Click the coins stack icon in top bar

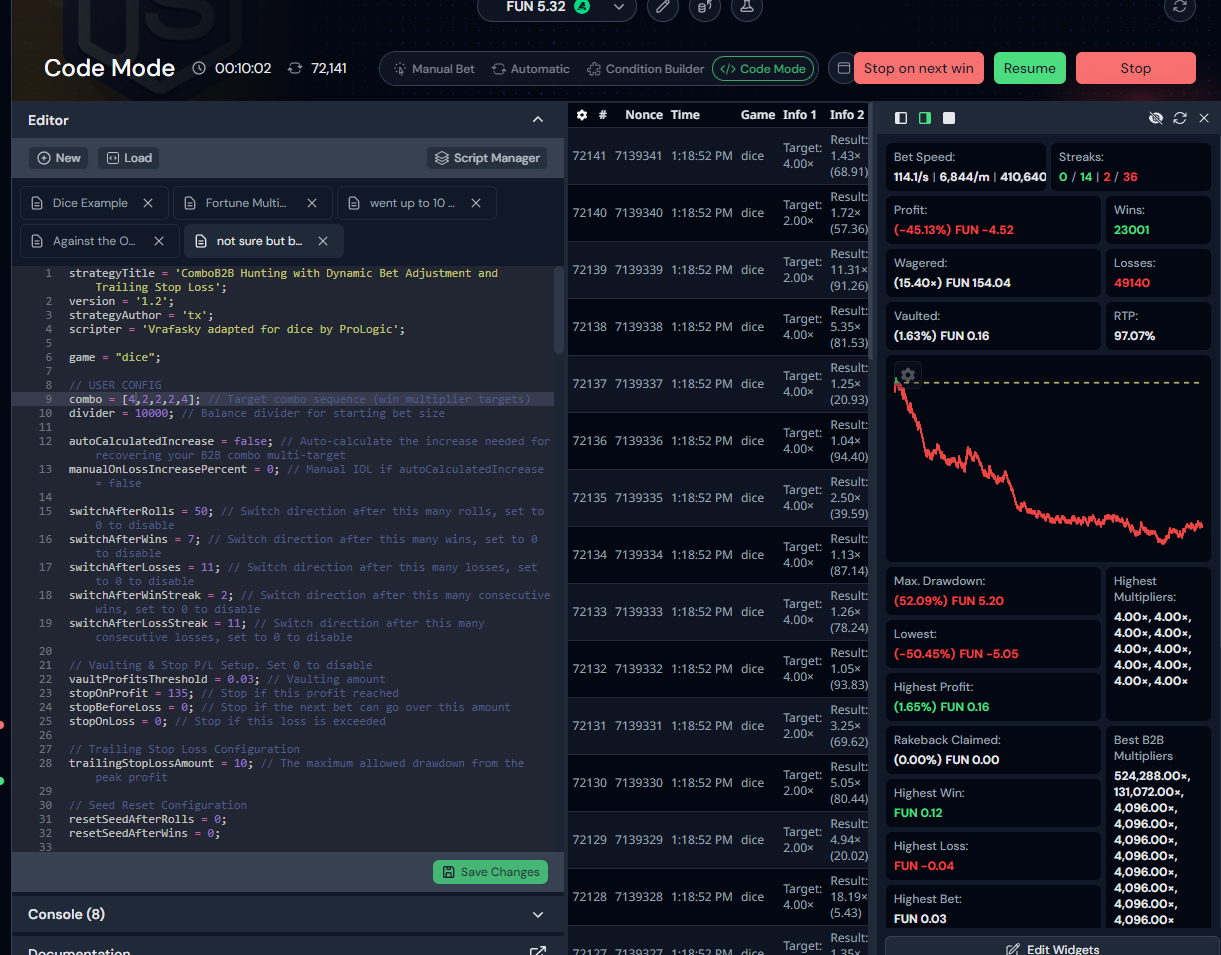[704, 7]
